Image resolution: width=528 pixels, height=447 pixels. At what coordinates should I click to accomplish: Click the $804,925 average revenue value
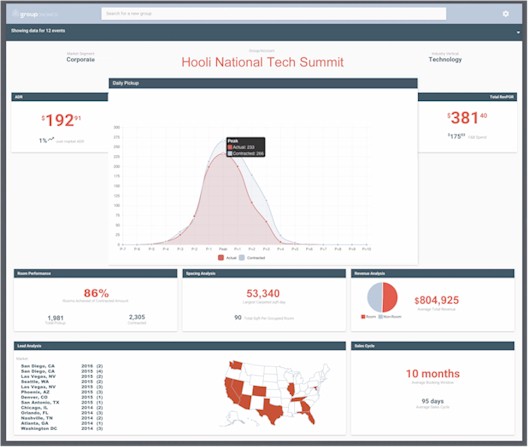(x=436, y=300)
